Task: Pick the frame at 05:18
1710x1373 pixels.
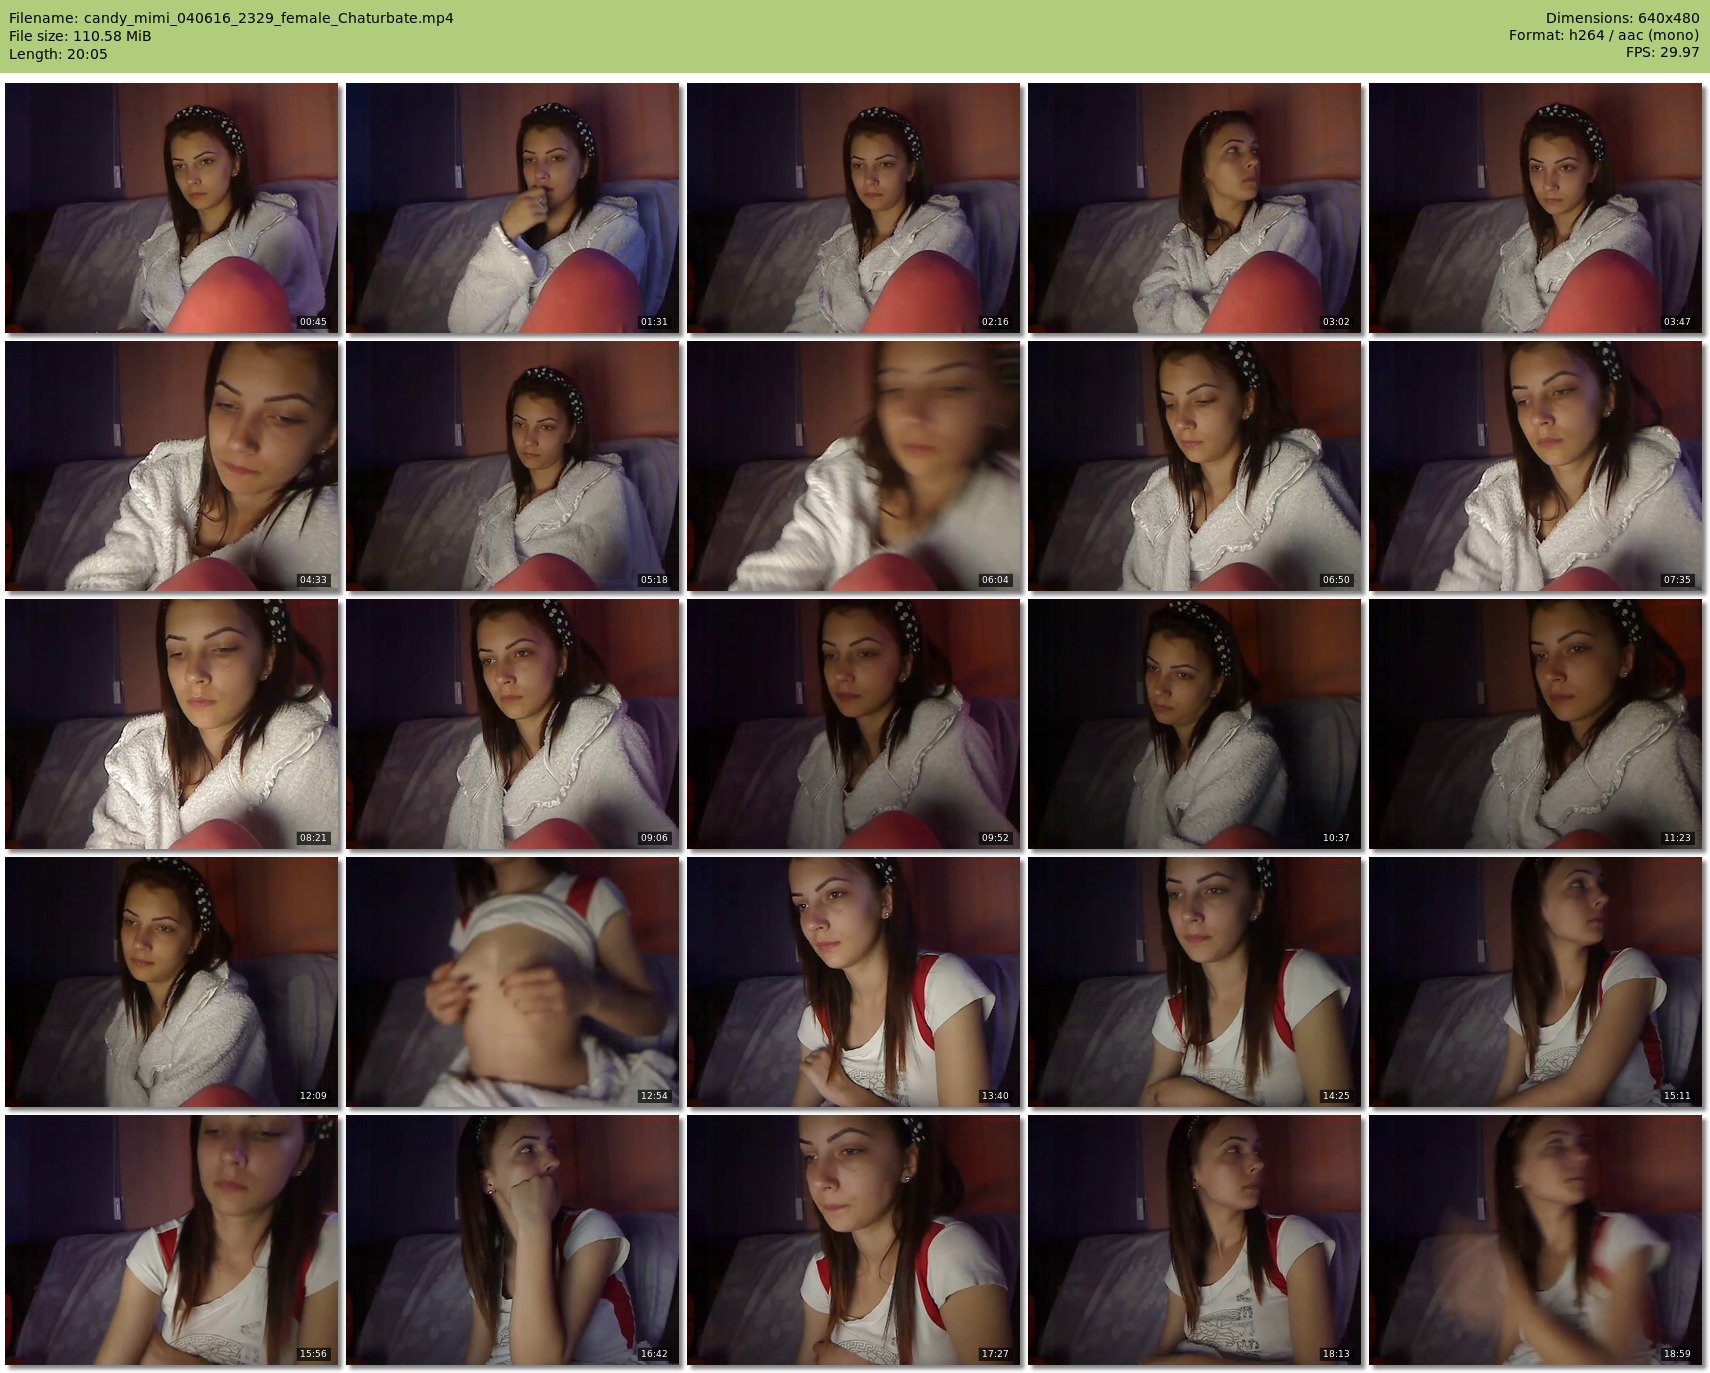Action: pyautogui.click(x=513, y=466)
